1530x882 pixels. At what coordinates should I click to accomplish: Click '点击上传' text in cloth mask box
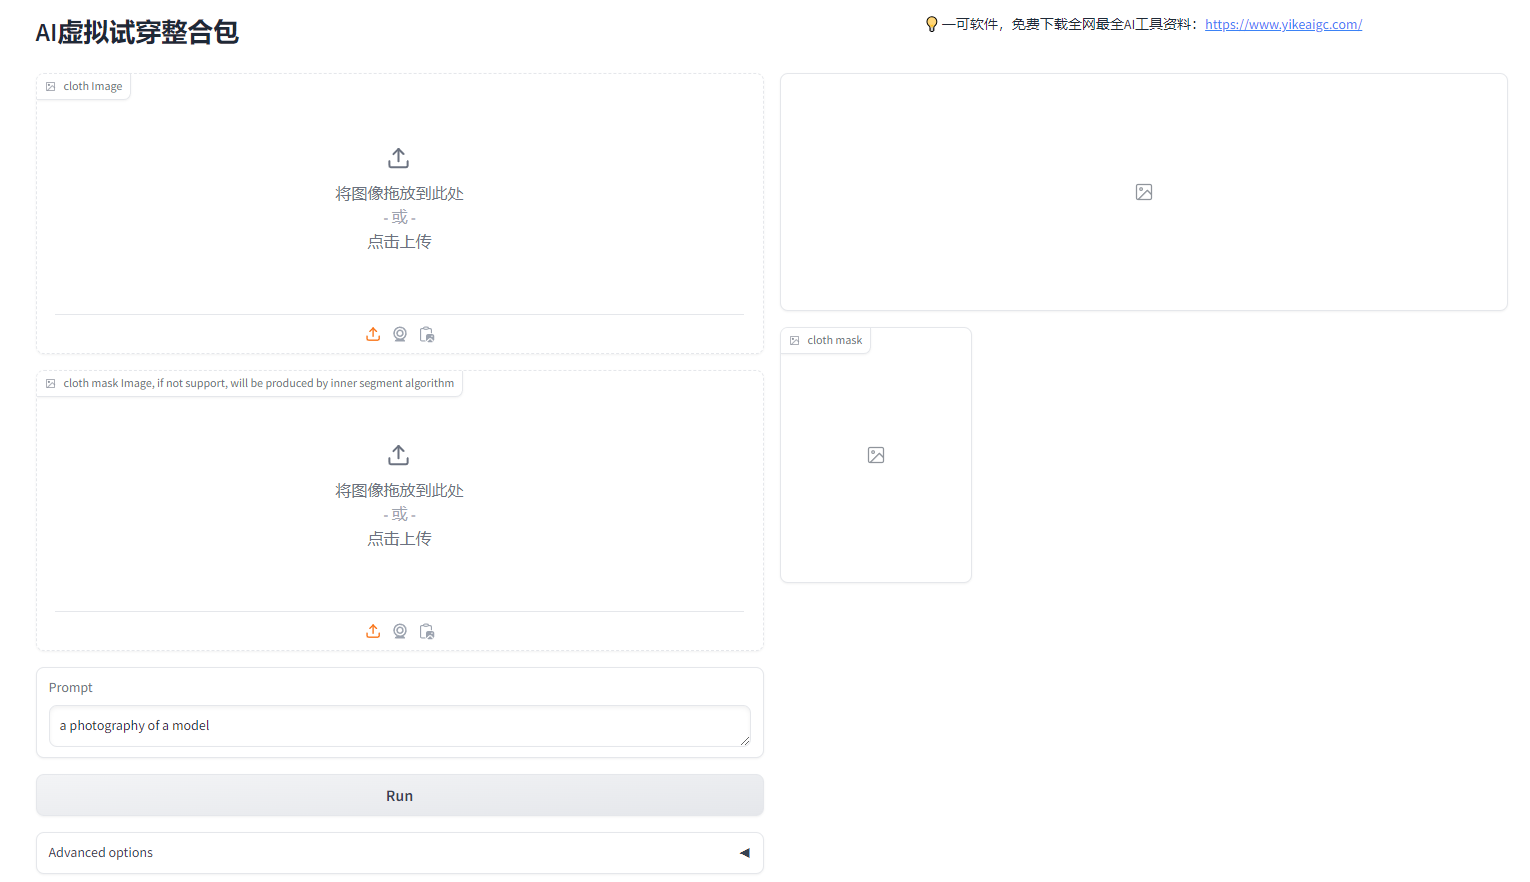(x=399, y=539)
